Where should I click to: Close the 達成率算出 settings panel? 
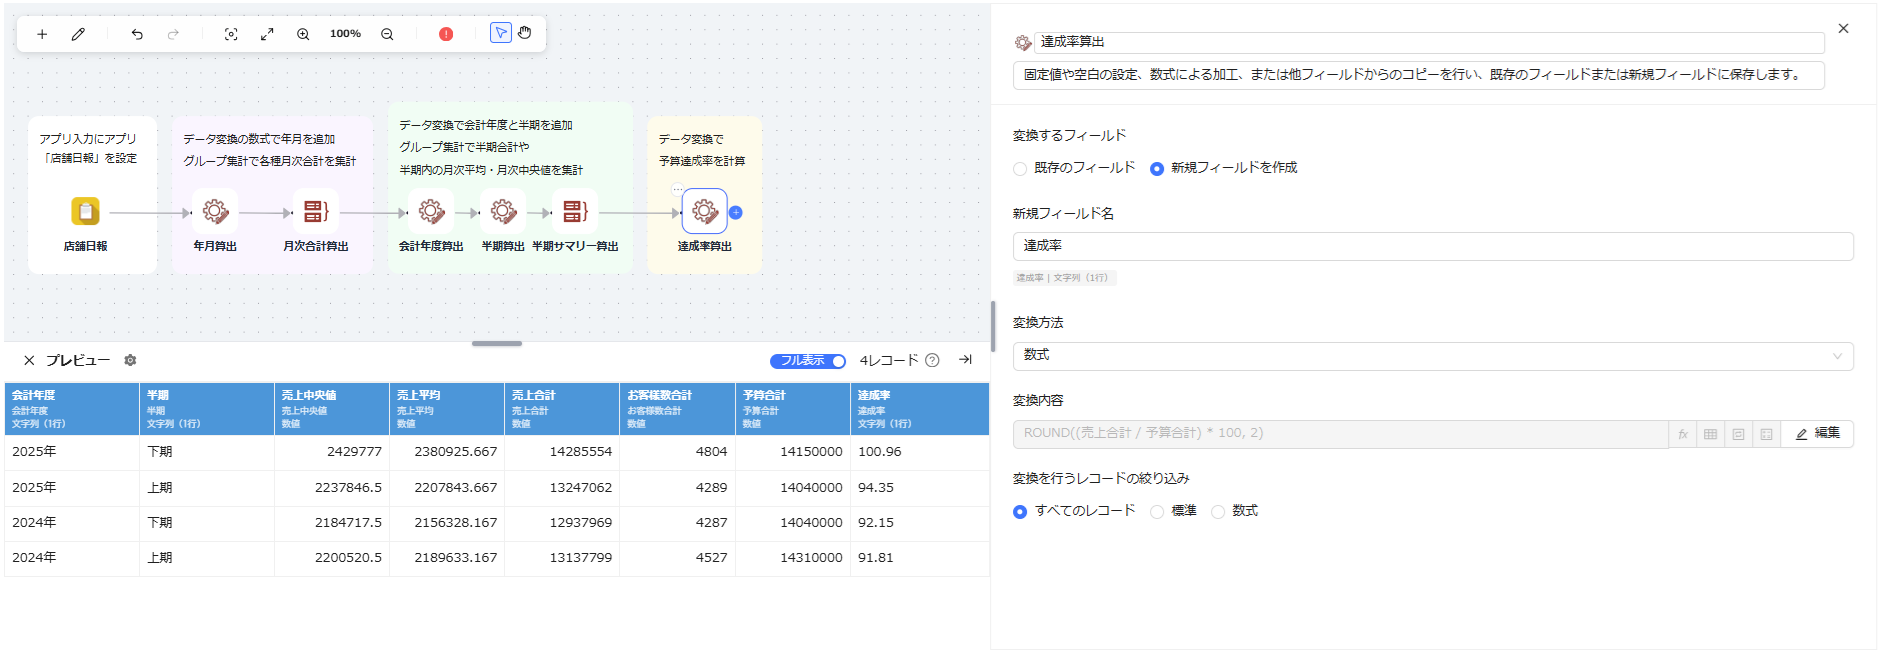(x=1843, y=29)
